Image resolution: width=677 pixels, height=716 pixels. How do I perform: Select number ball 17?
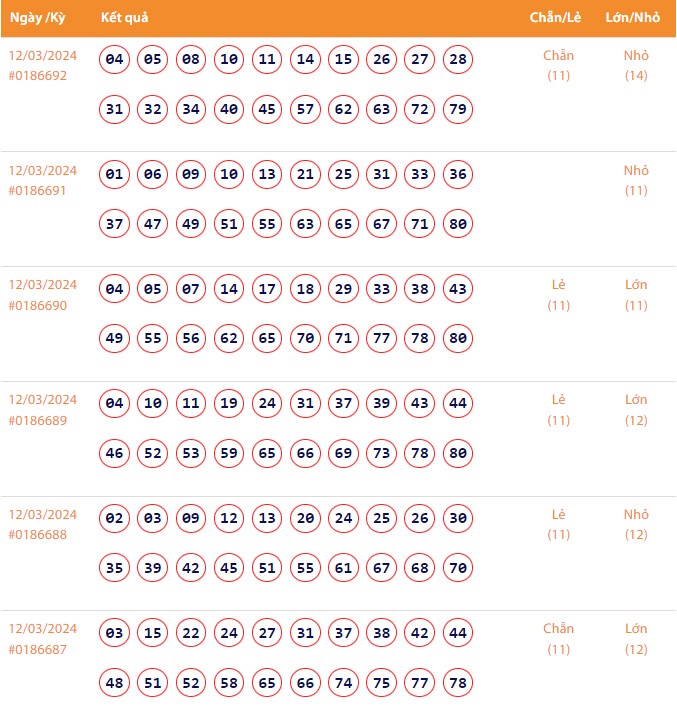267,289
